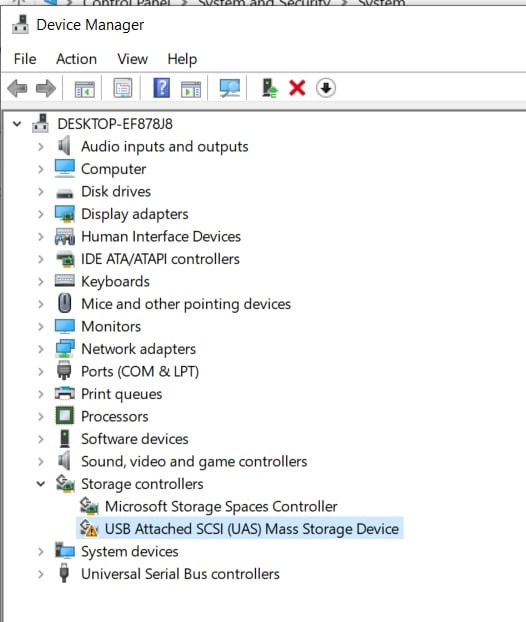Click the Microsoft Storage Spaces Controller icon
Image resolution: width=526 pixels, height=622 pixels.
[88, 506]
